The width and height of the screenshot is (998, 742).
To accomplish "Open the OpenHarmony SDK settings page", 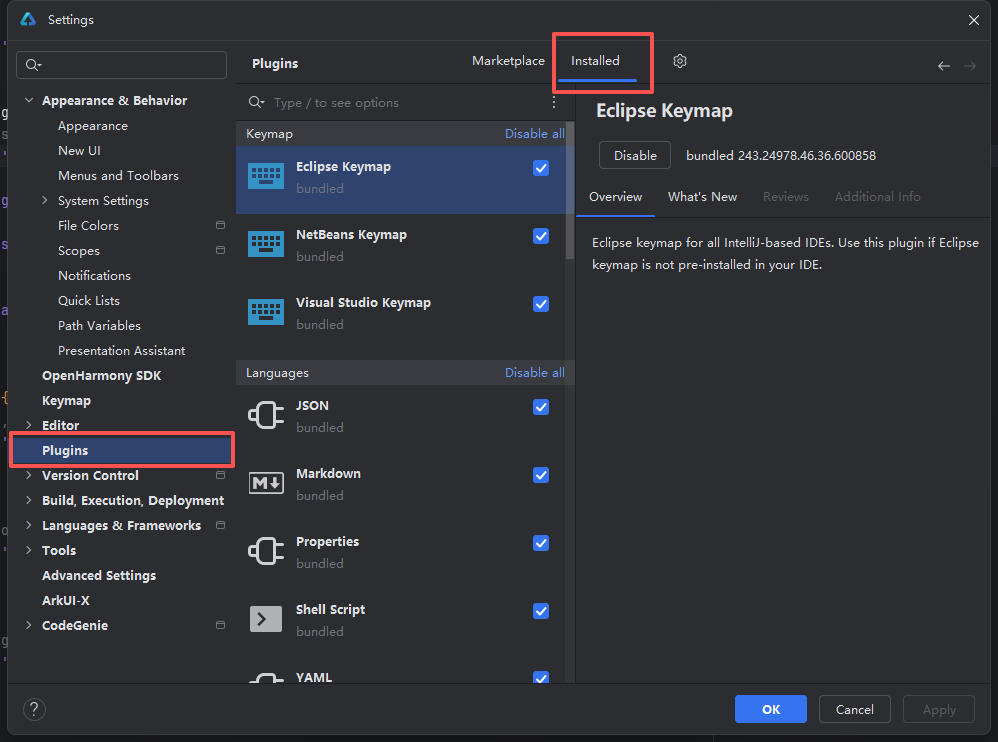I will [x=101, y=375].
